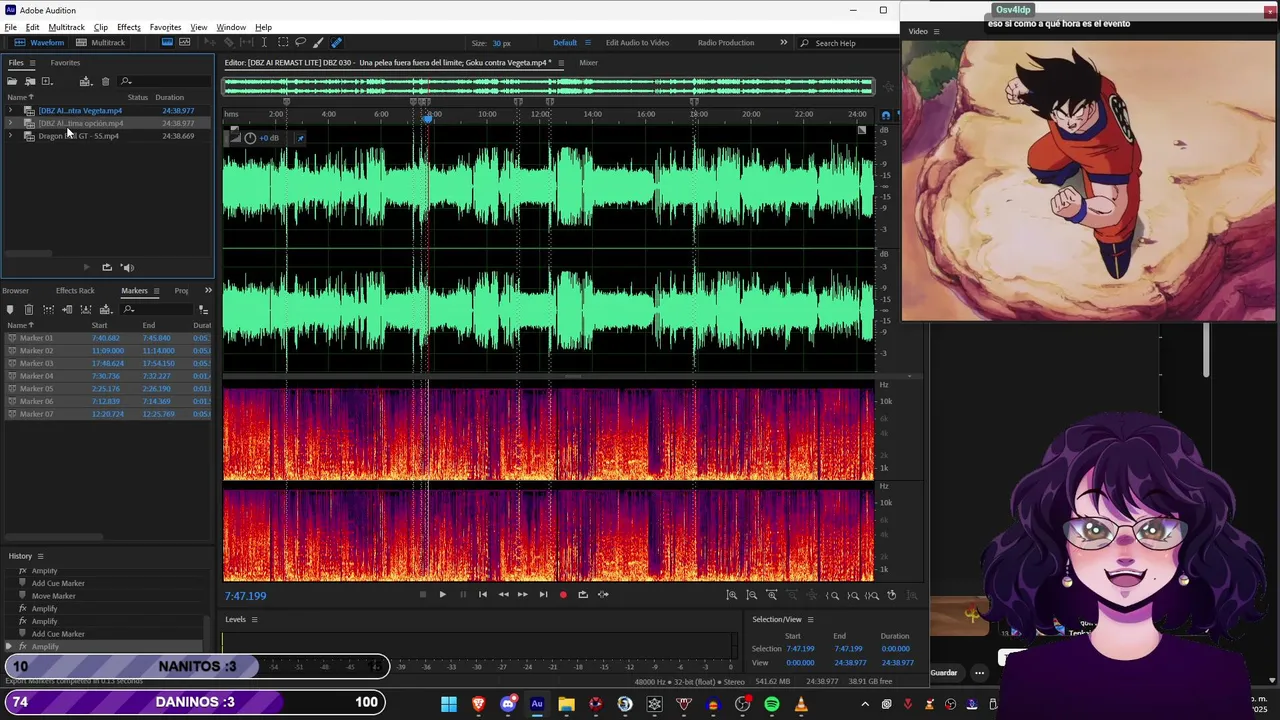Switch to Edit Audio to Video workspace
The width and height of the screenshot is (1280, 720).
pos(637,43)
